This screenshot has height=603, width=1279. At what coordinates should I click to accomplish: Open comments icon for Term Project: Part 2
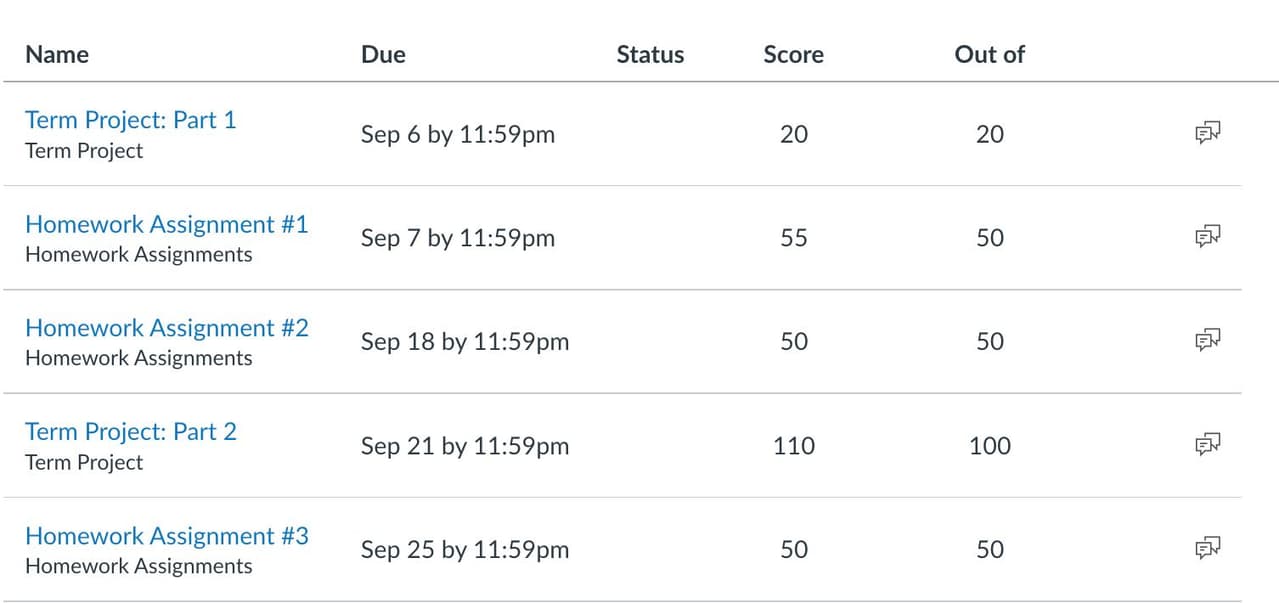coord(1208,444)
